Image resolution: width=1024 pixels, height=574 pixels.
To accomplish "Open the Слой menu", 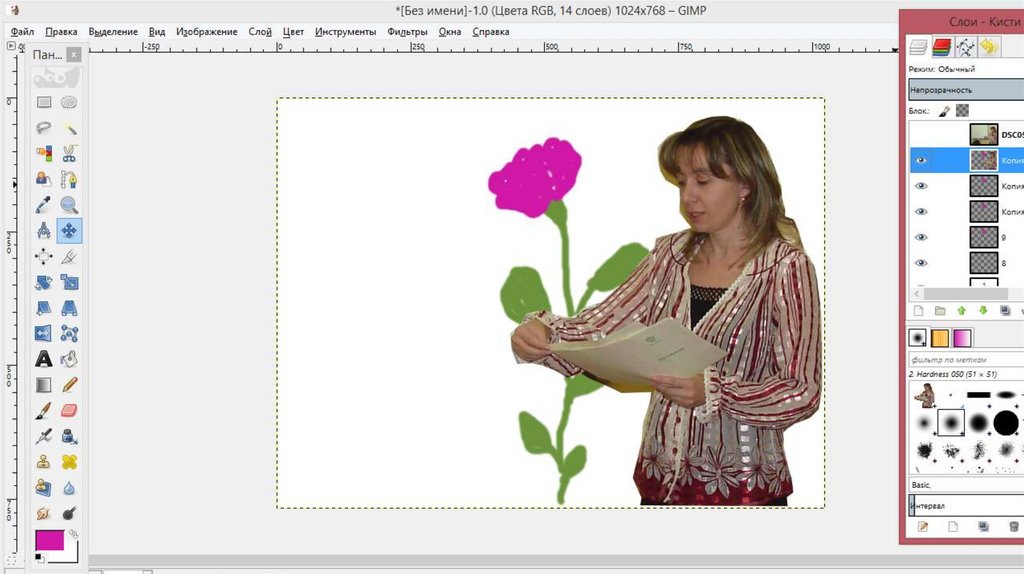I will pos(260,32).
